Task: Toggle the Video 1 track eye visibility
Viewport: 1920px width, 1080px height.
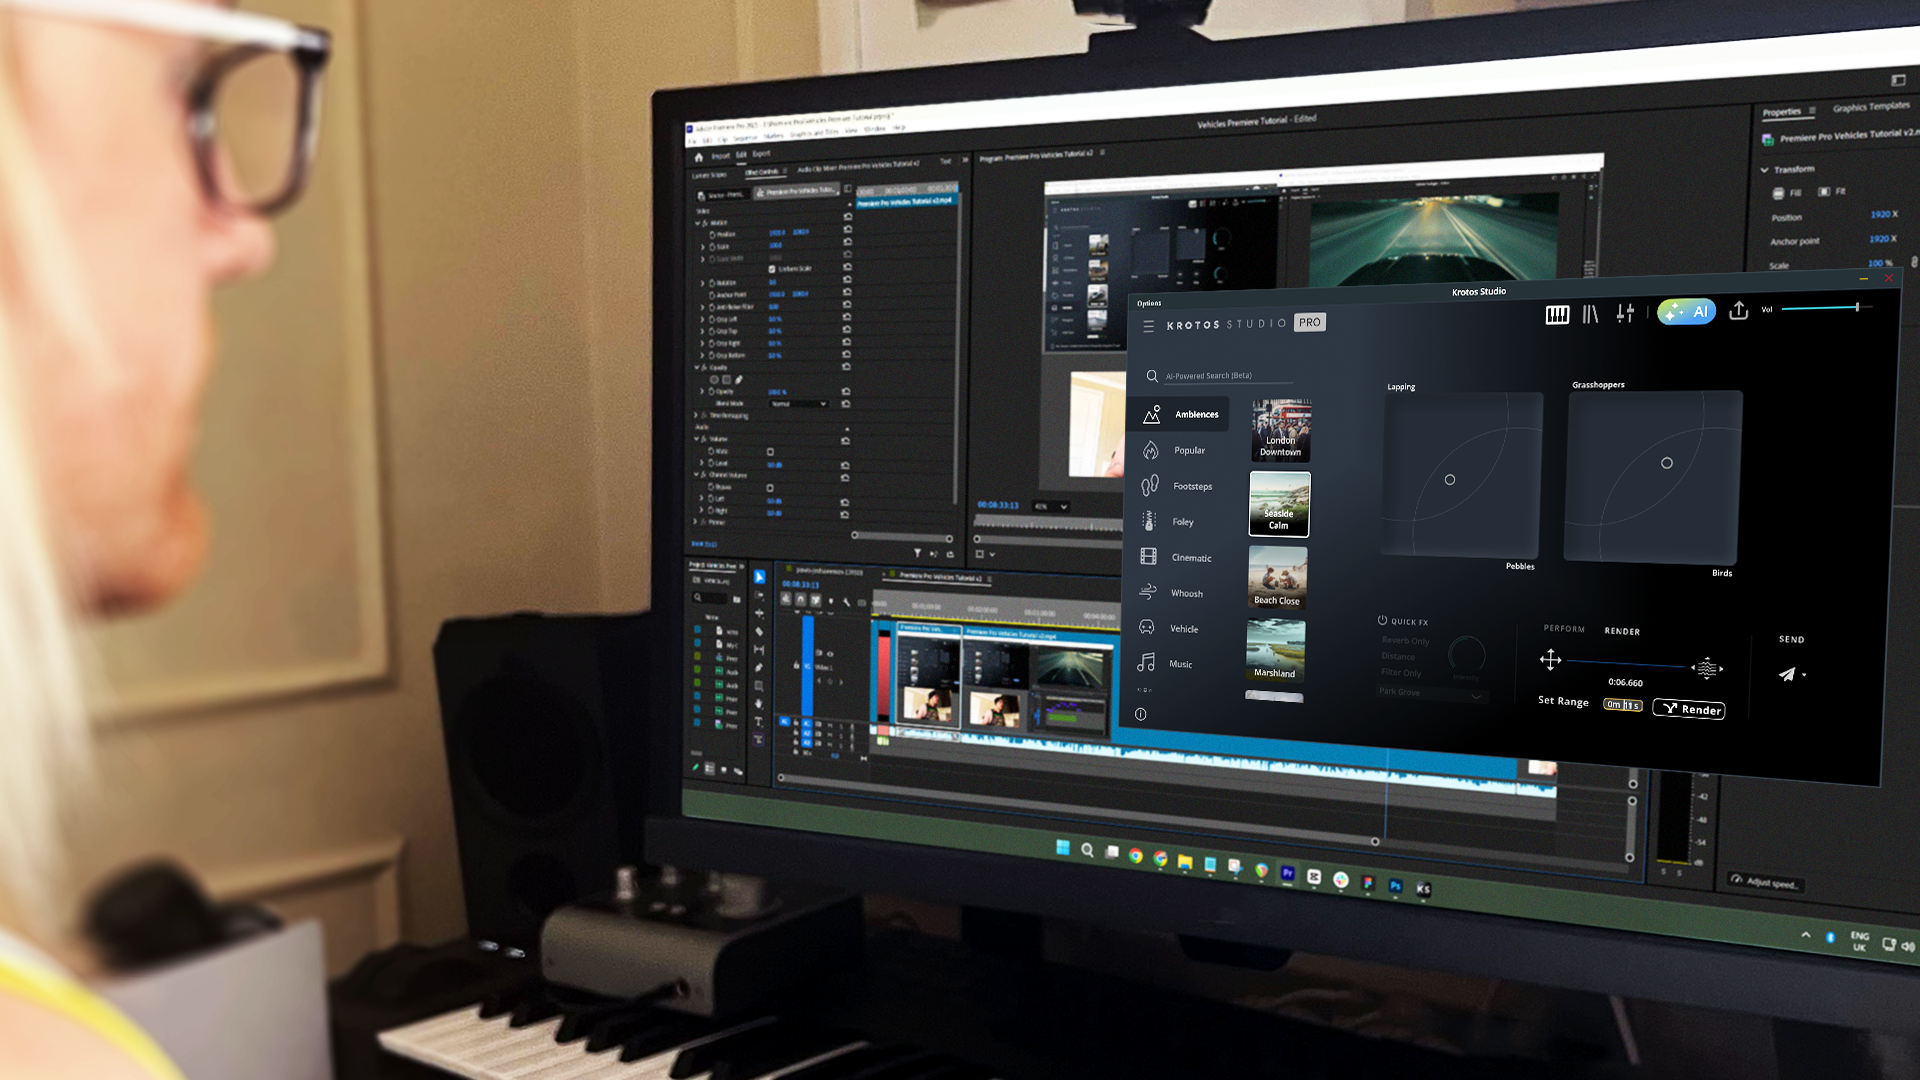Action: 830,654
